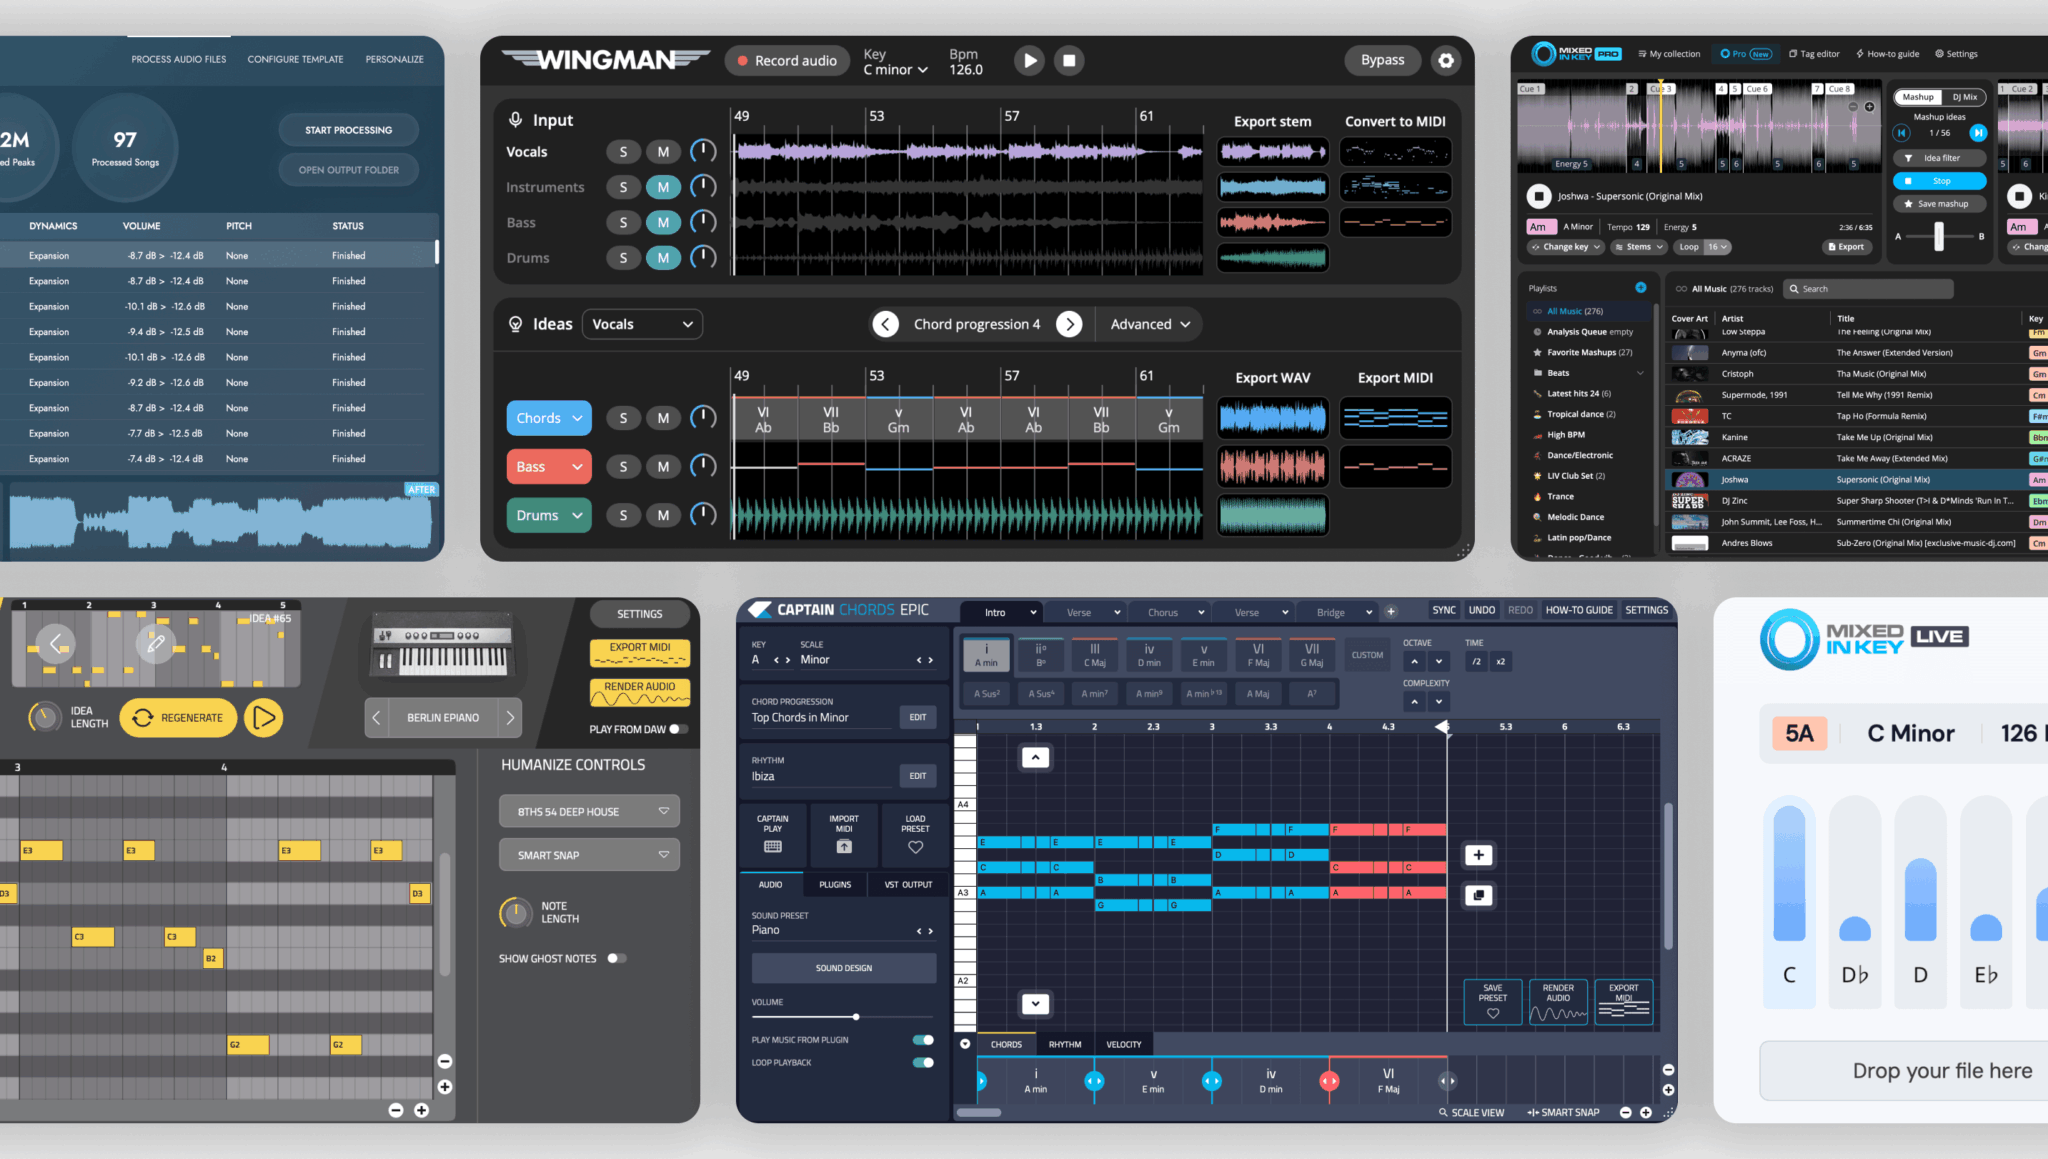Click REGENERATE button

tap(178, 718)
